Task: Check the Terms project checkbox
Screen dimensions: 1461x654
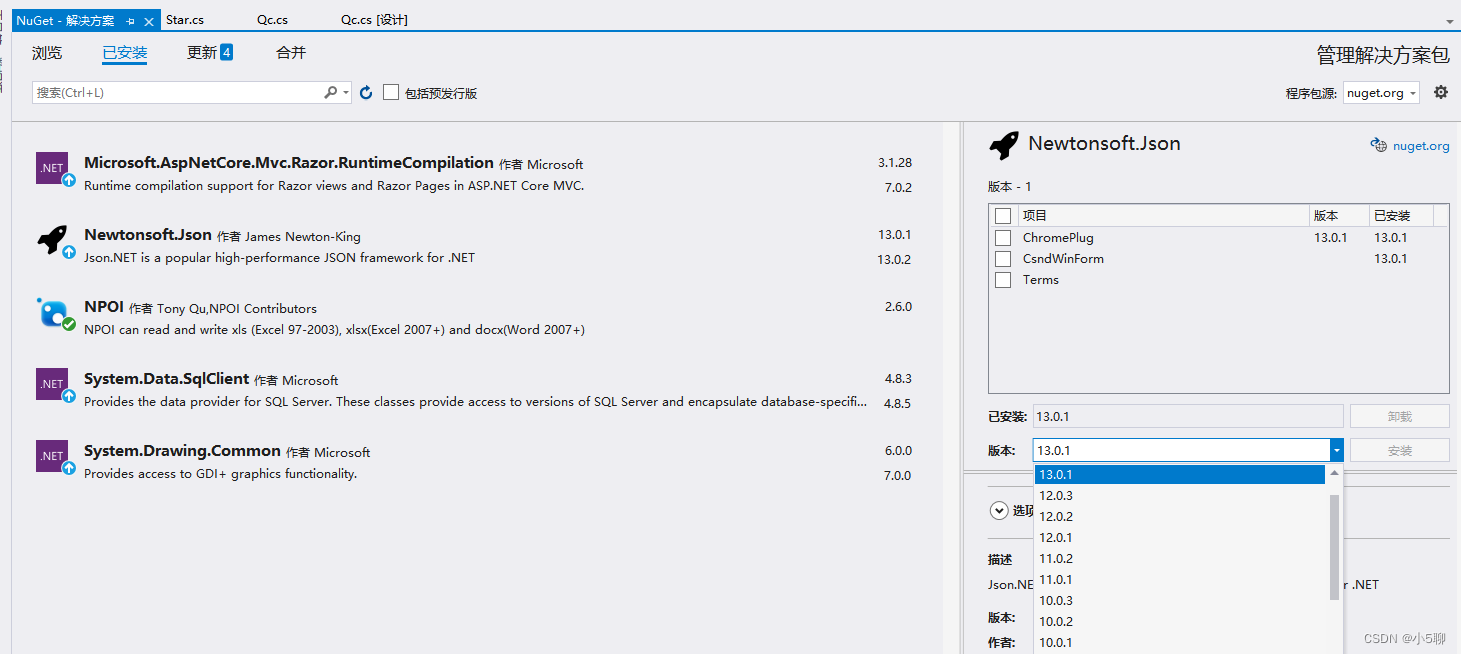Action: point(1003,279)
